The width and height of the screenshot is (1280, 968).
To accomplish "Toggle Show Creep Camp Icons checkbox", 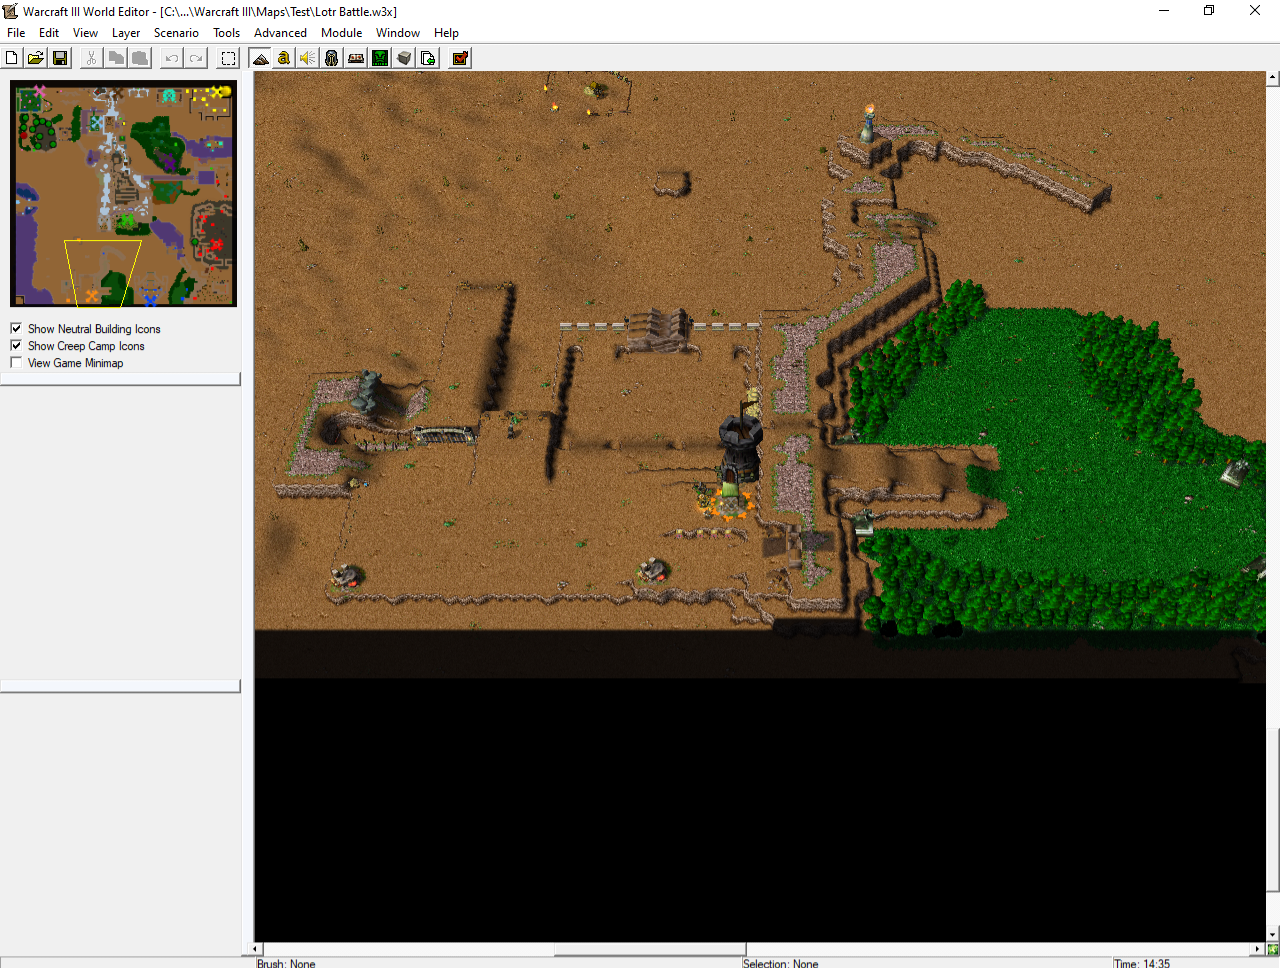I will (x=16, y=345).
